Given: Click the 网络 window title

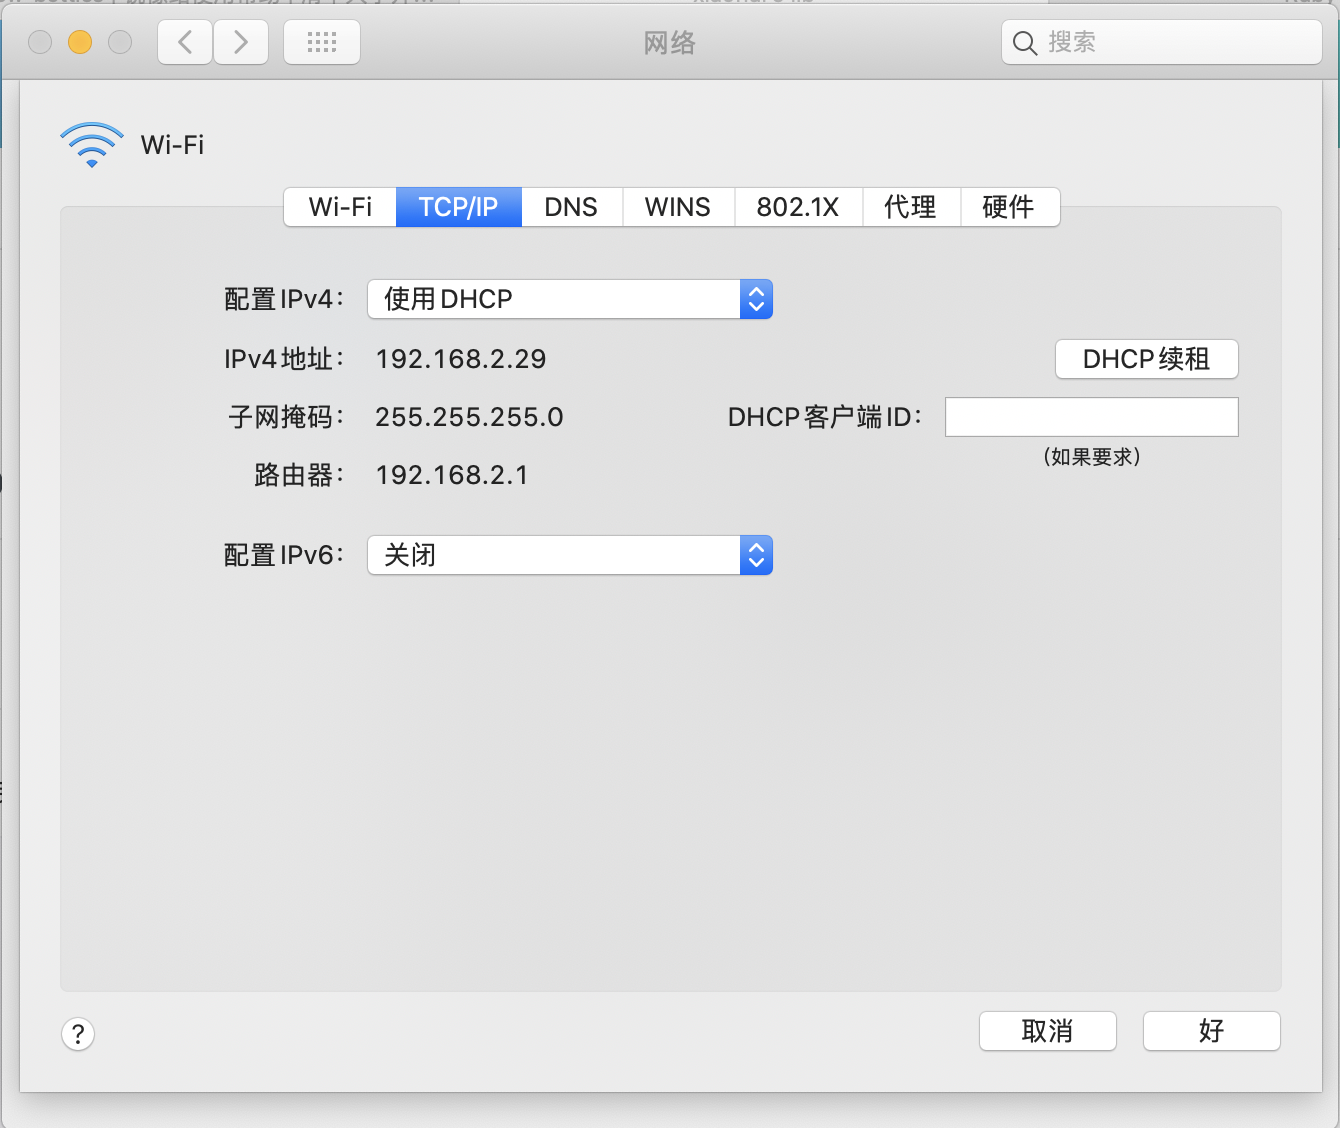Looking at the screenshot, I should (x=670, y=43).
